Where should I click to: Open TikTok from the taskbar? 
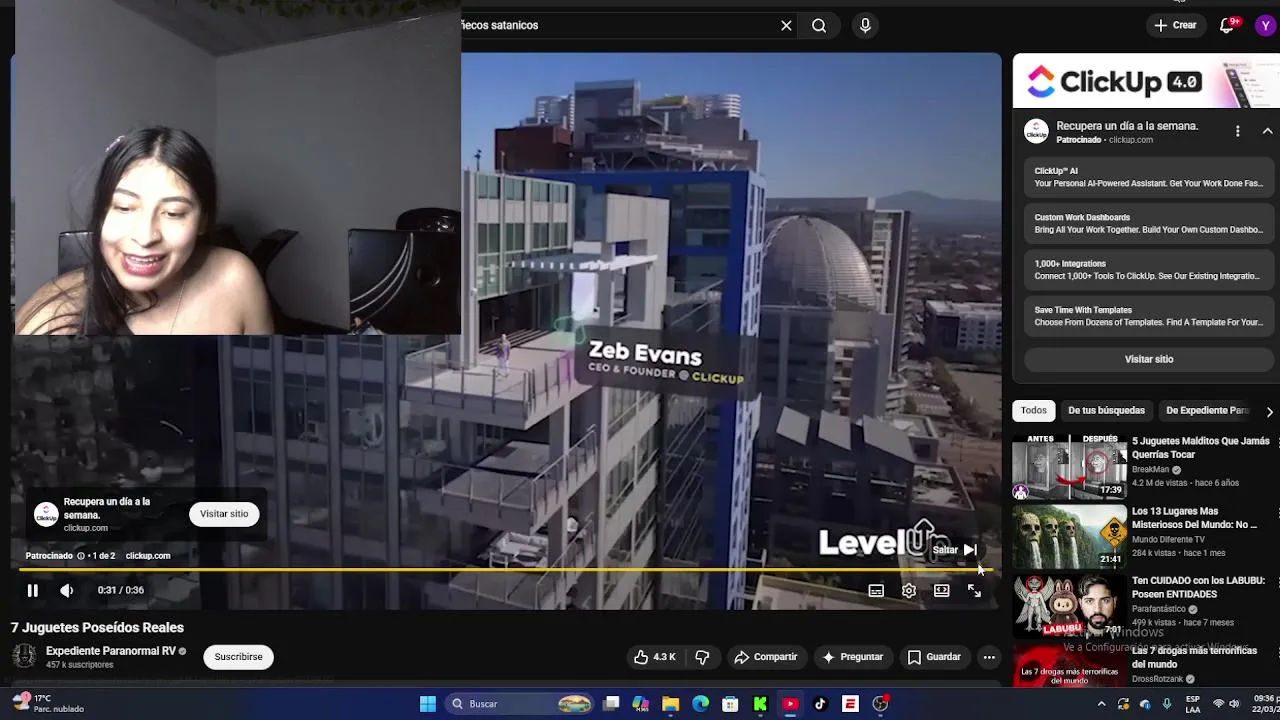point(820,704)
